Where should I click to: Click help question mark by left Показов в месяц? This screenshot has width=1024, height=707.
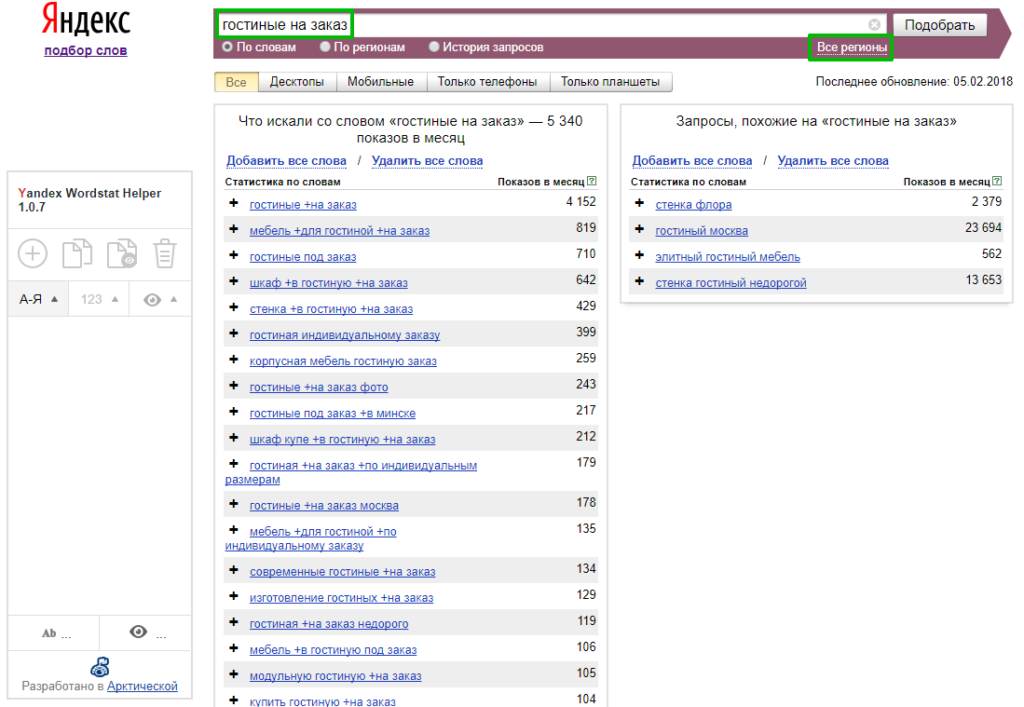point(592,181)
